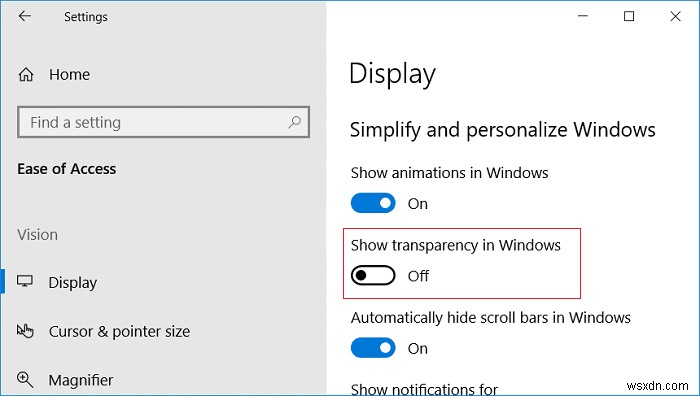
Task: Click the Show notifications for label
Action: 424,389
